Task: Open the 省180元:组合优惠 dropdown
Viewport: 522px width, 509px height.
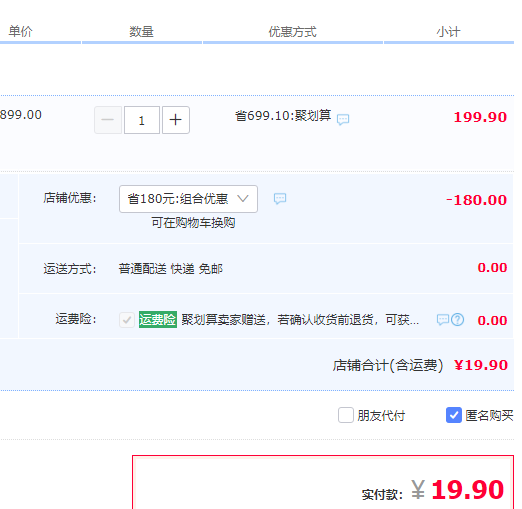Action: (188, 199)
